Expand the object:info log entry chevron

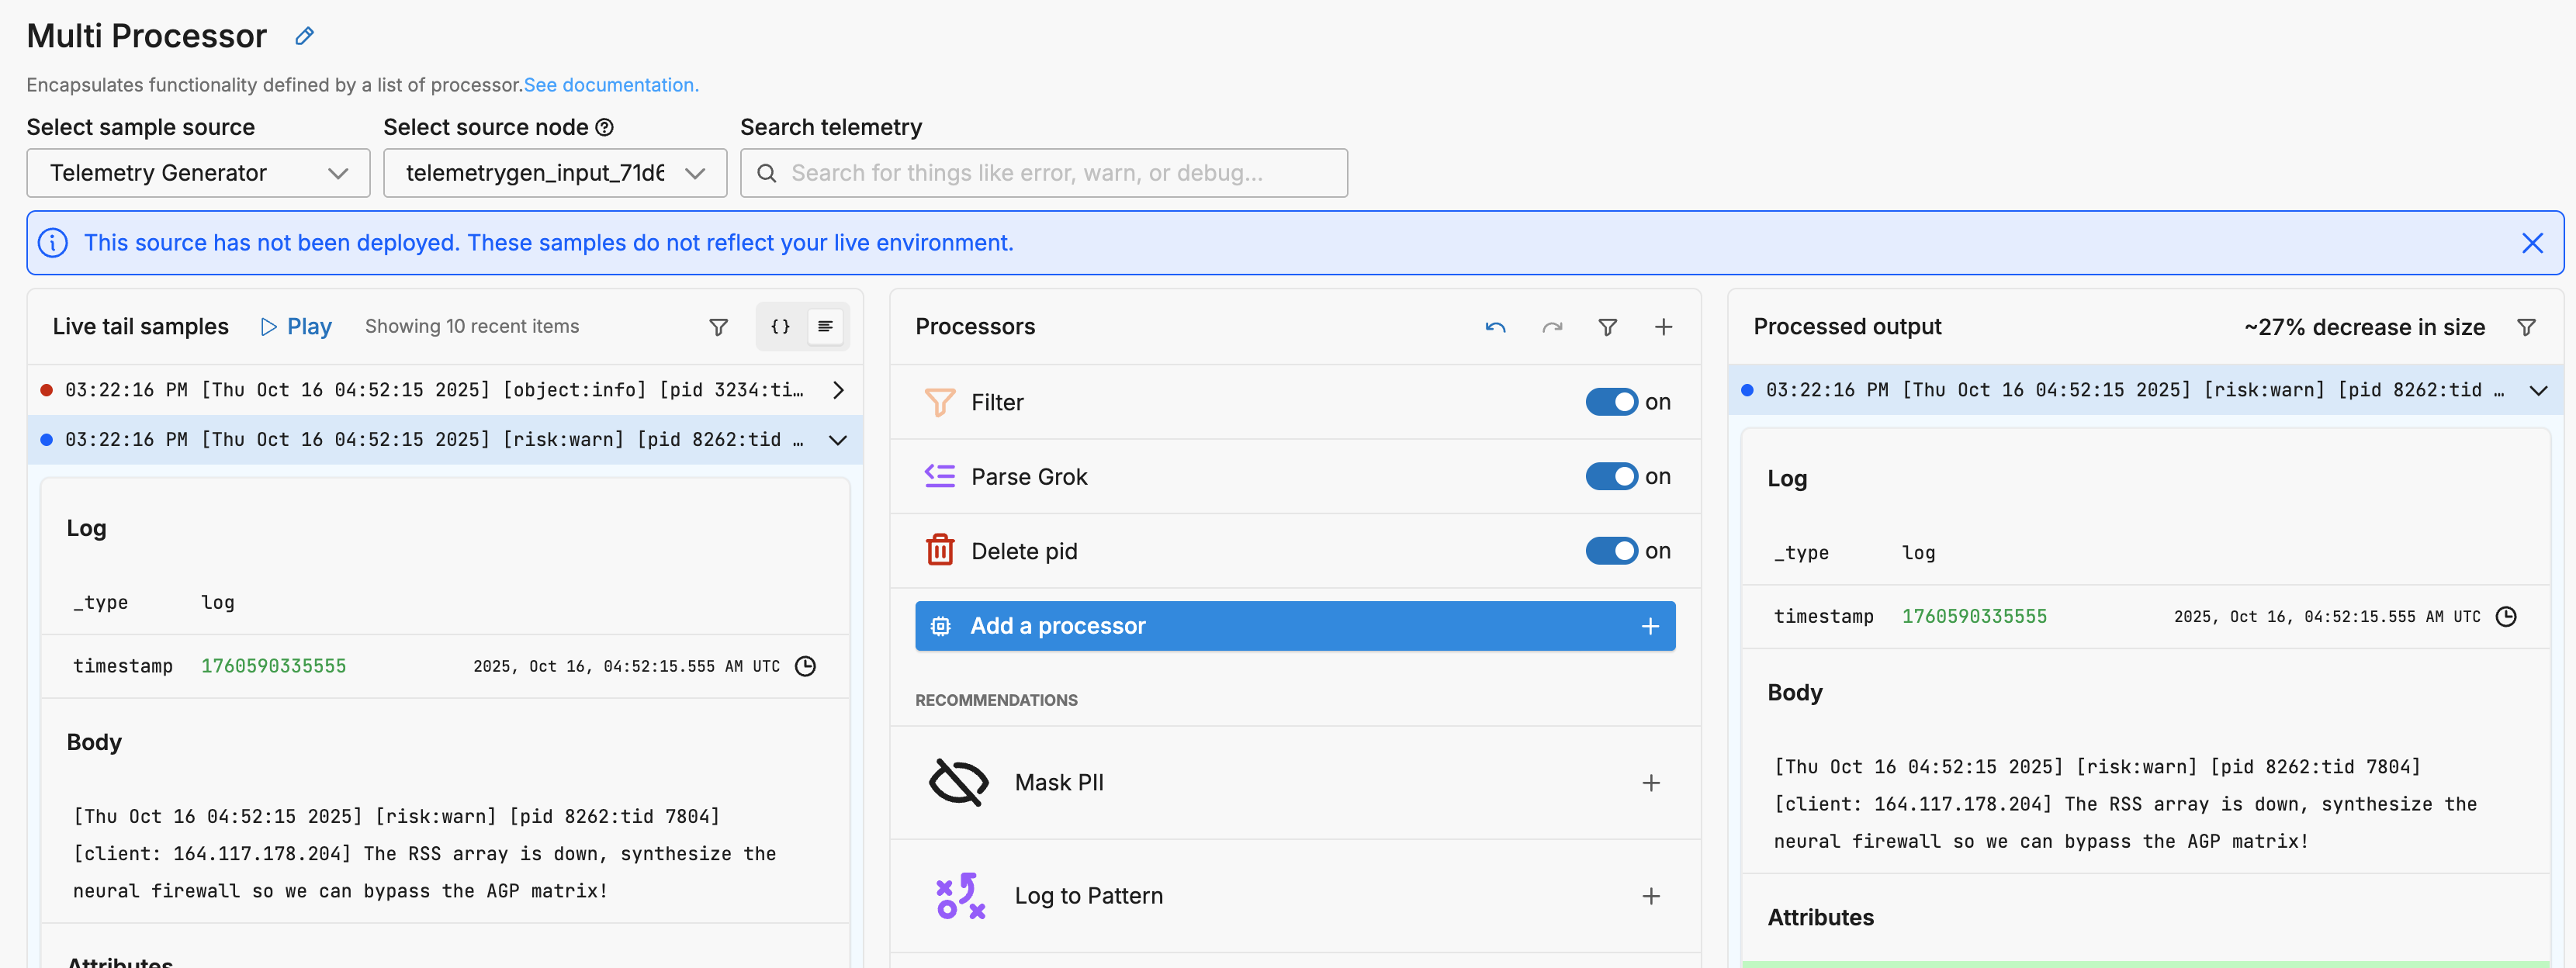838,390
